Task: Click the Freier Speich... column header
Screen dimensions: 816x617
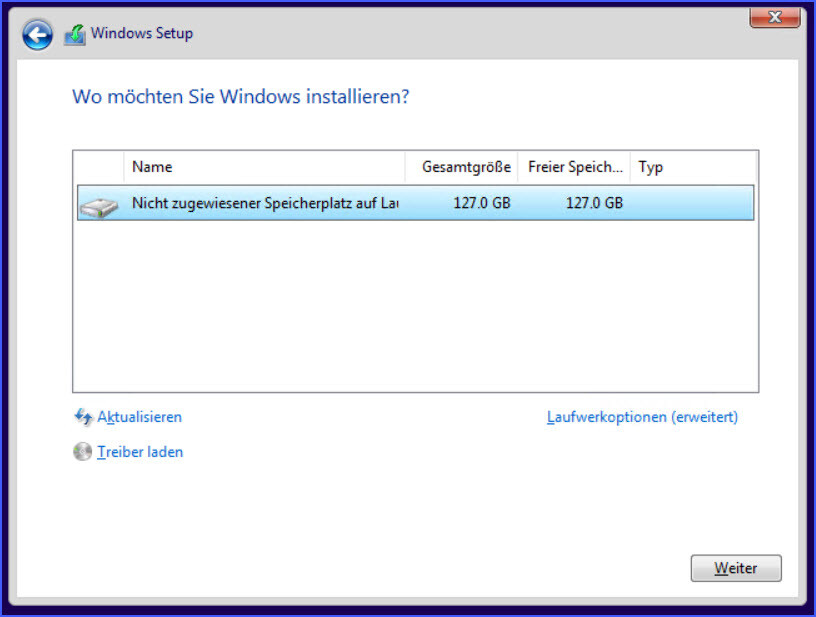Action: [x=574, y=167]
